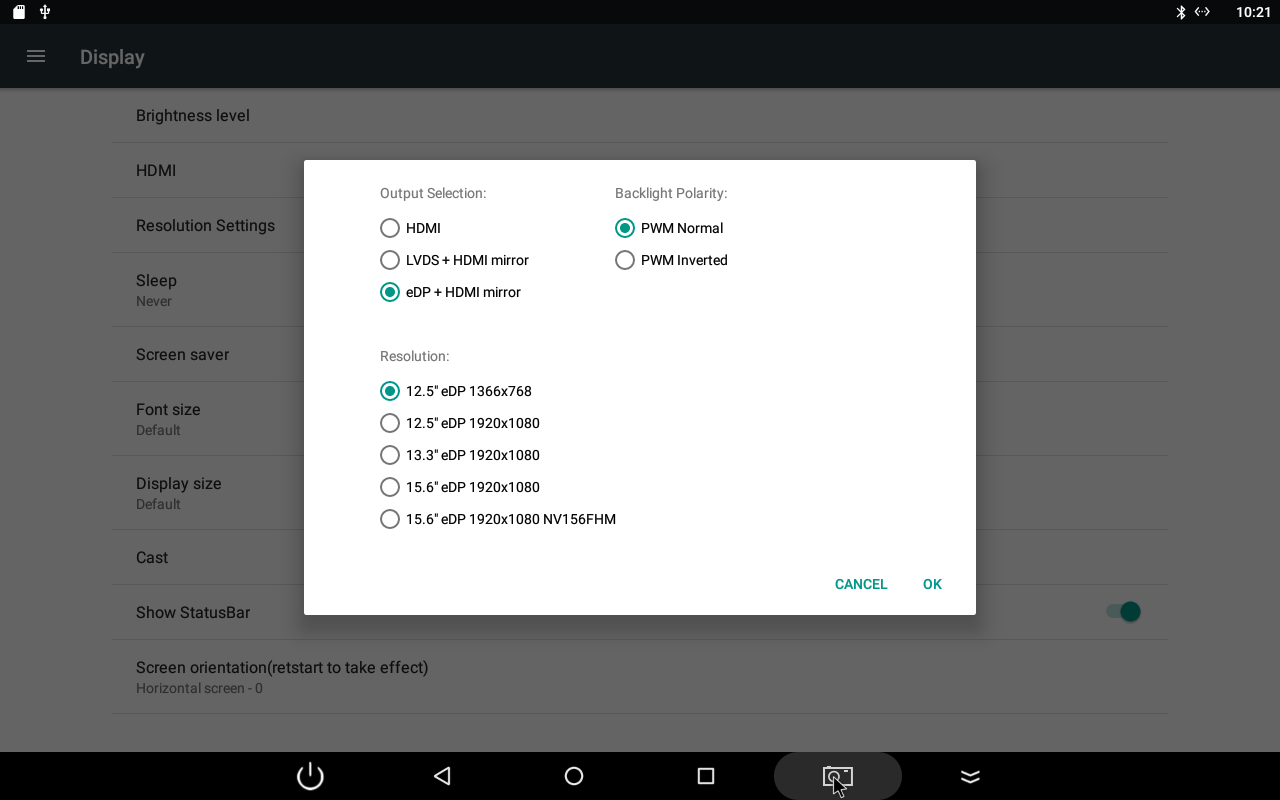Viewport: 1280px width, 800px height.
Task: Tap the power button in navigation bar
Action: pyautogui.click(x=310, y=776)
